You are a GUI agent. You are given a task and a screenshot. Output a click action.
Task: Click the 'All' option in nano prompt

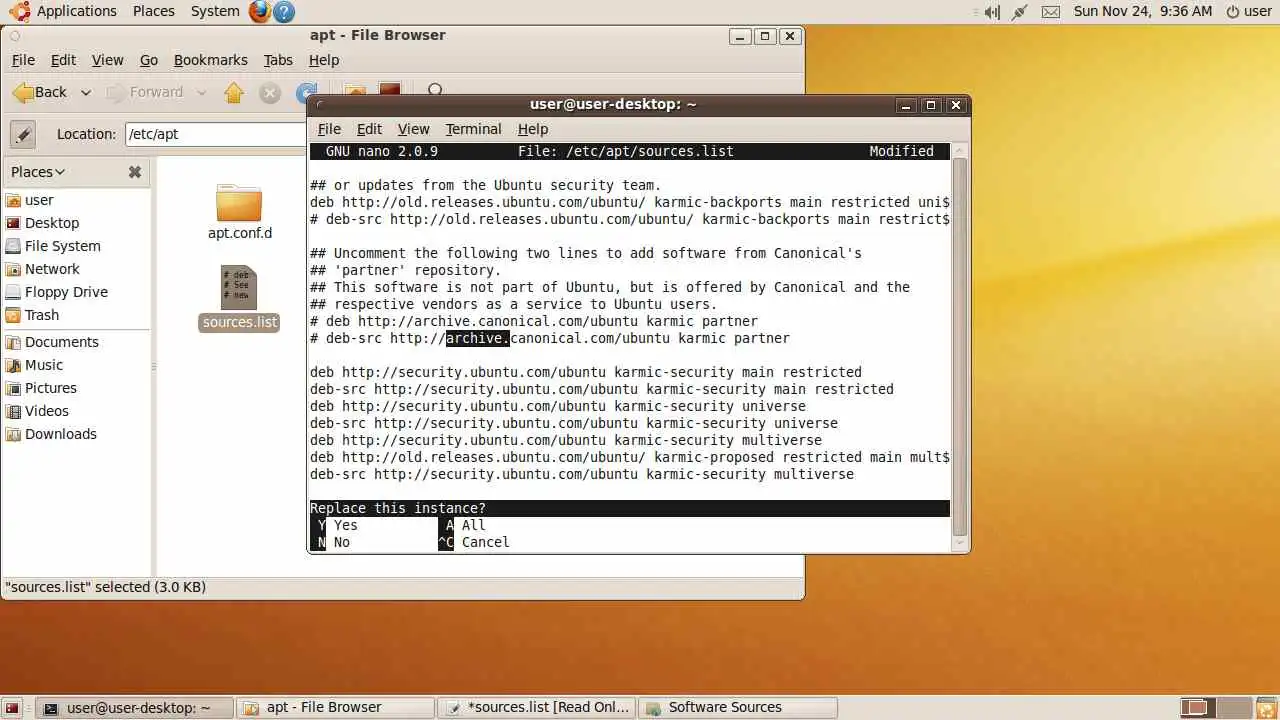coord(473,525)
